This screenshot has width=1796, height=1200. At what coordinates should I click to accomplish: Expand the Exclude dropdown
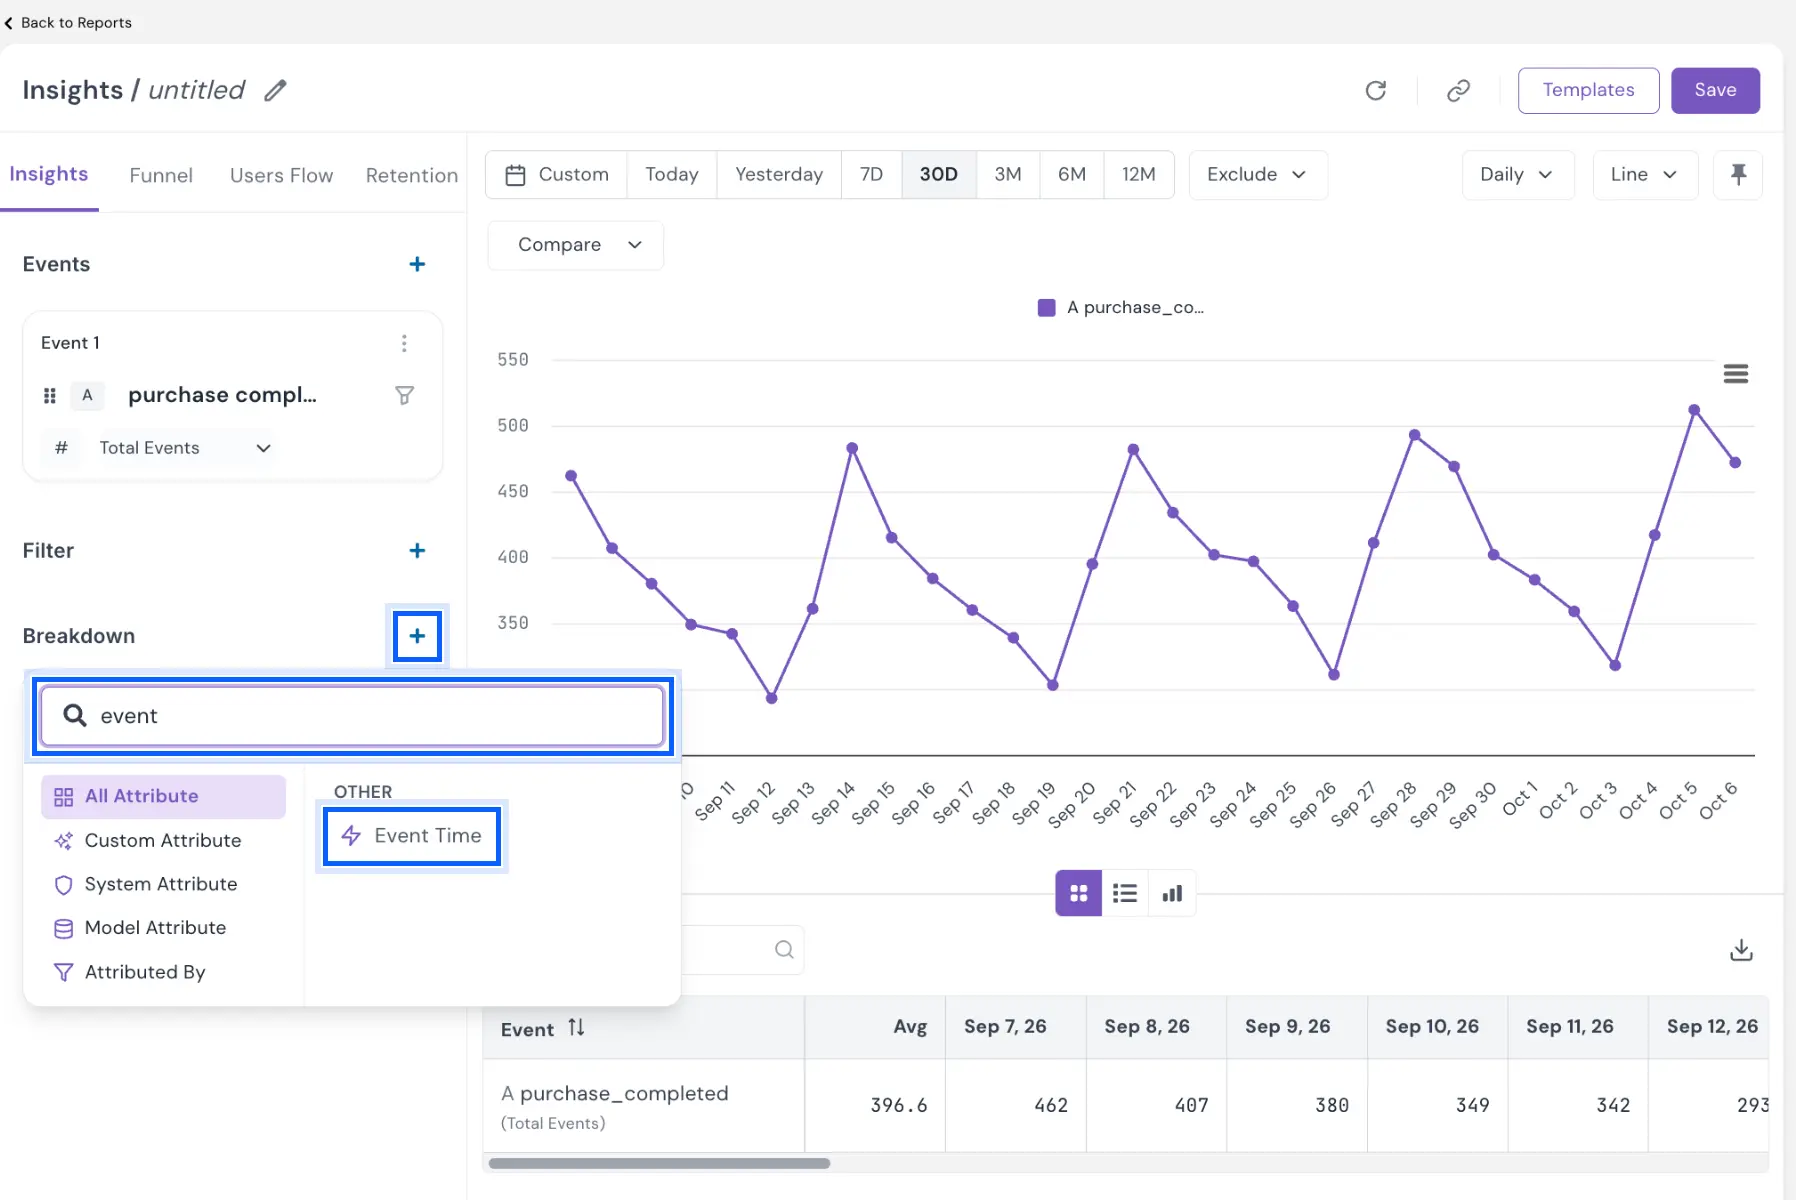1257,175
